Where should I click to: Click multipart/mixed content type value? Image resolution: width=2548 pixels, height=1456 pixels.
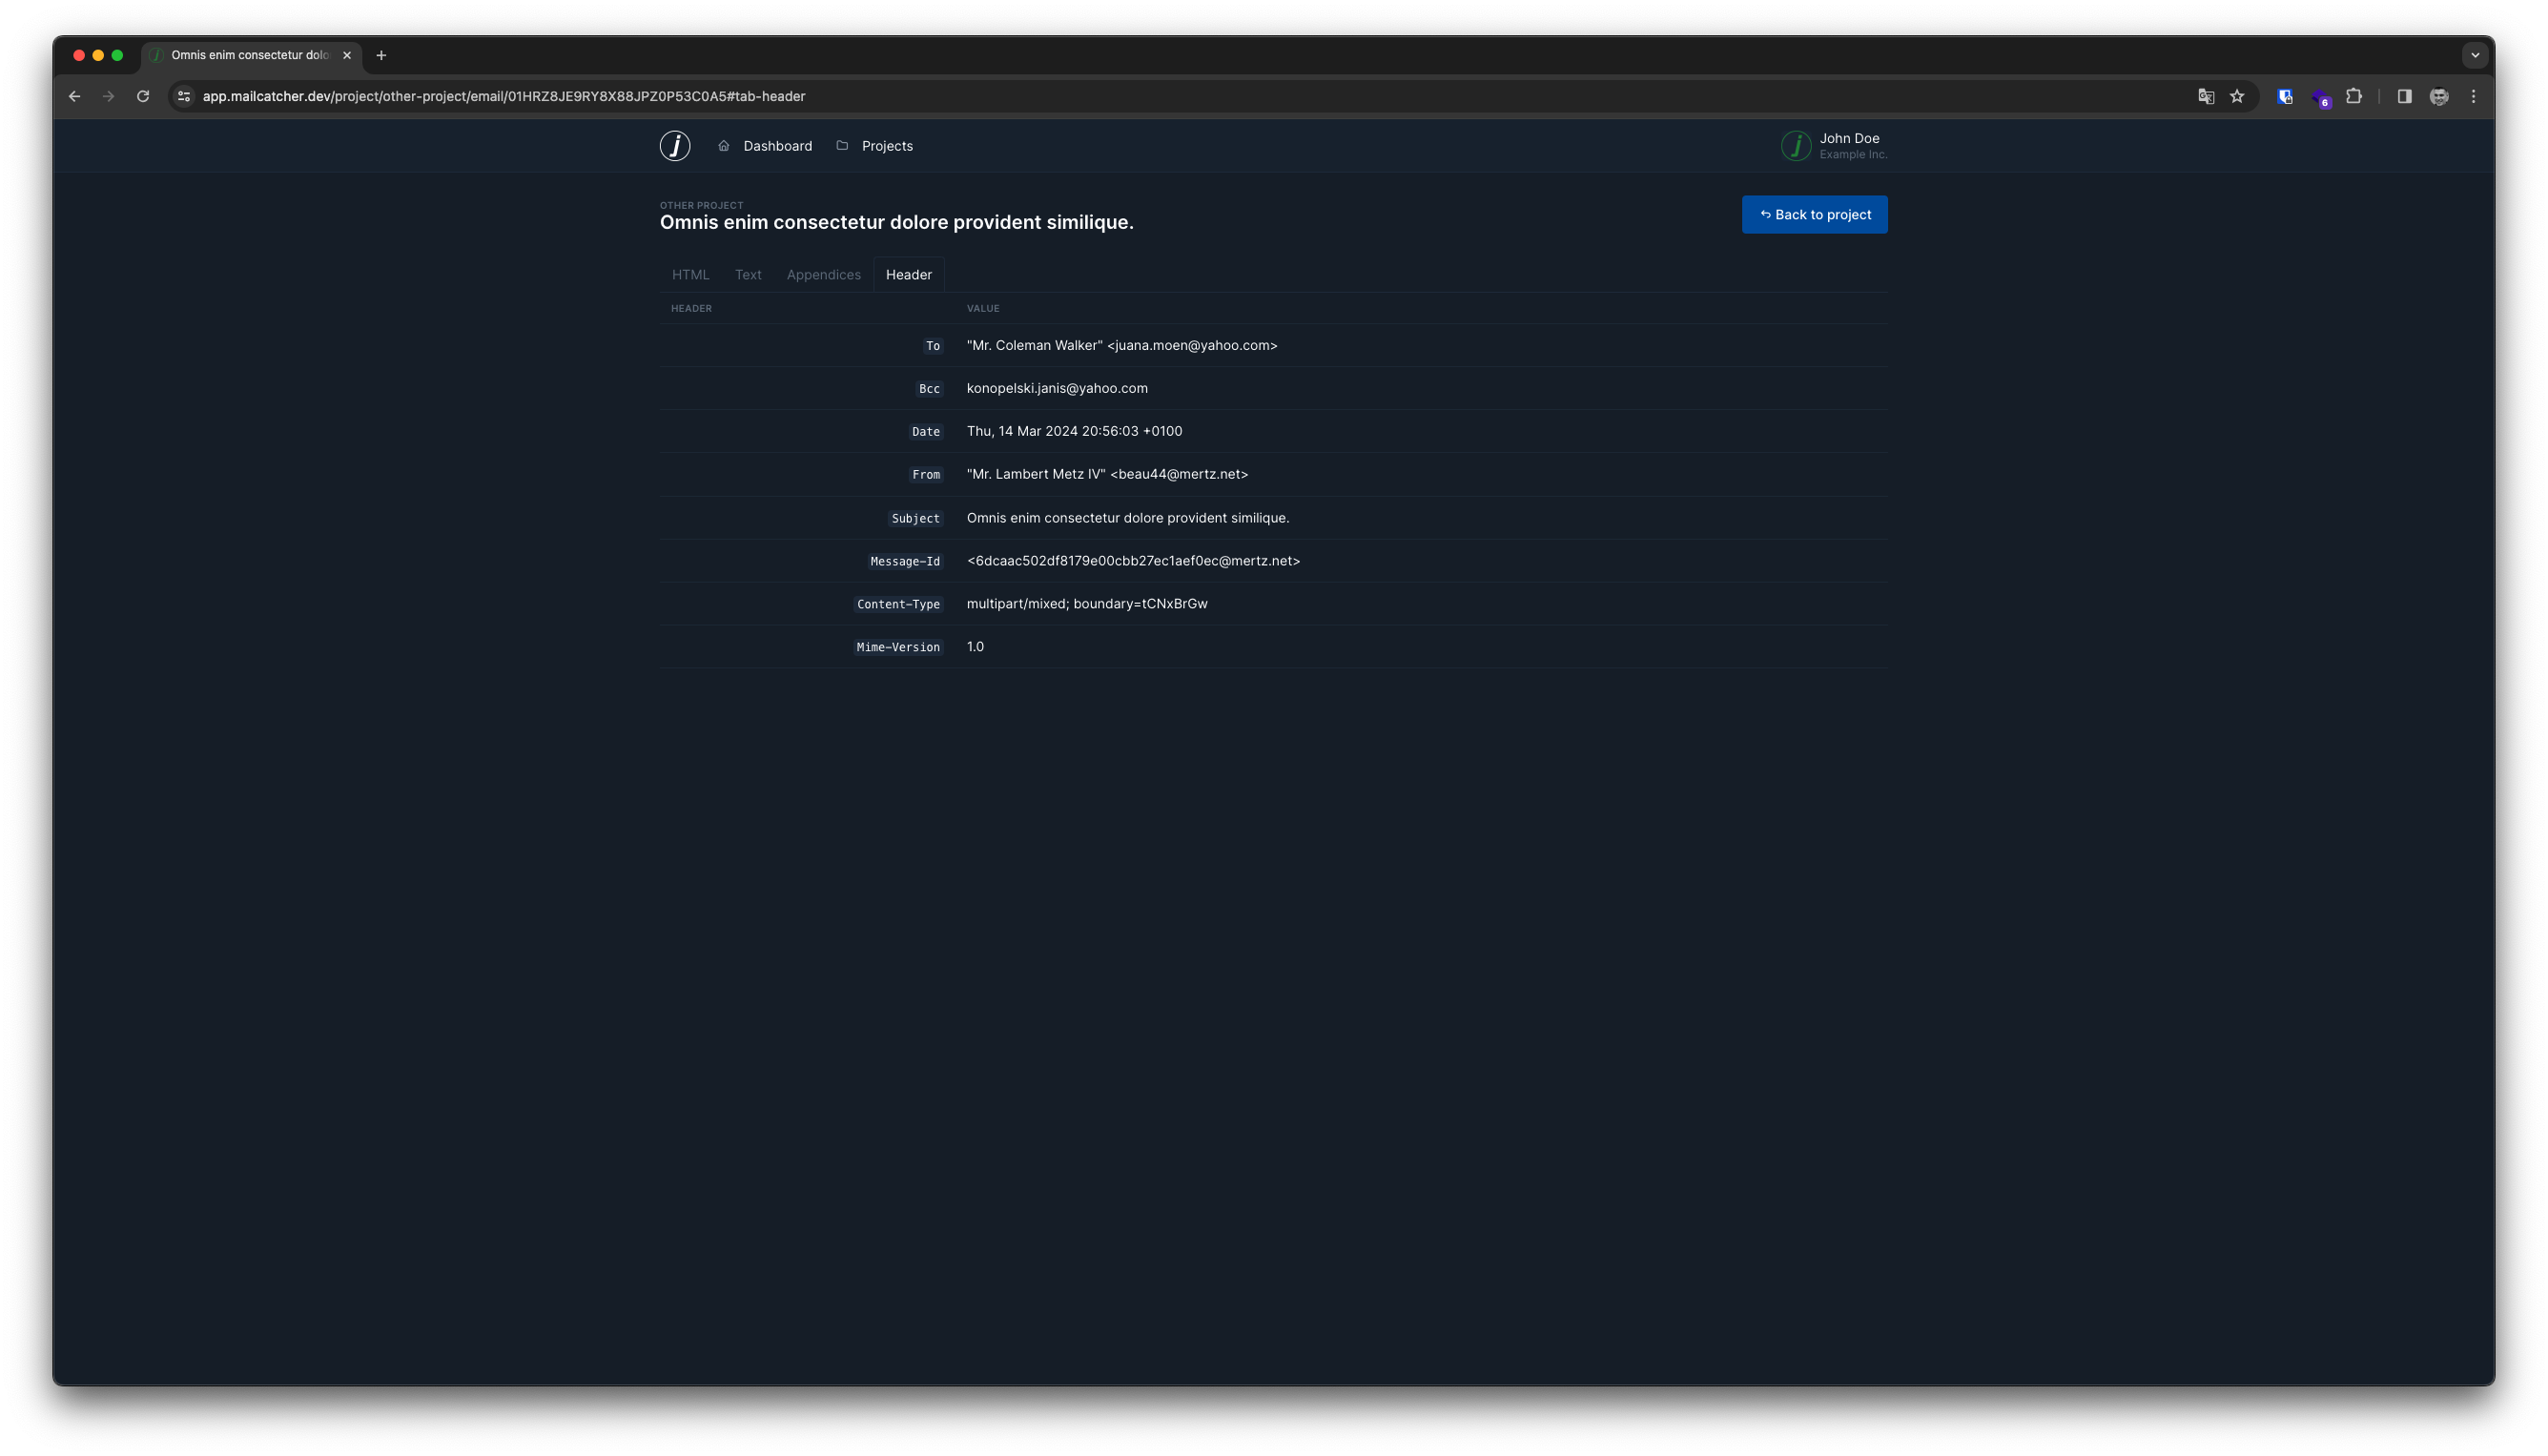click(x=1086, y=604)
